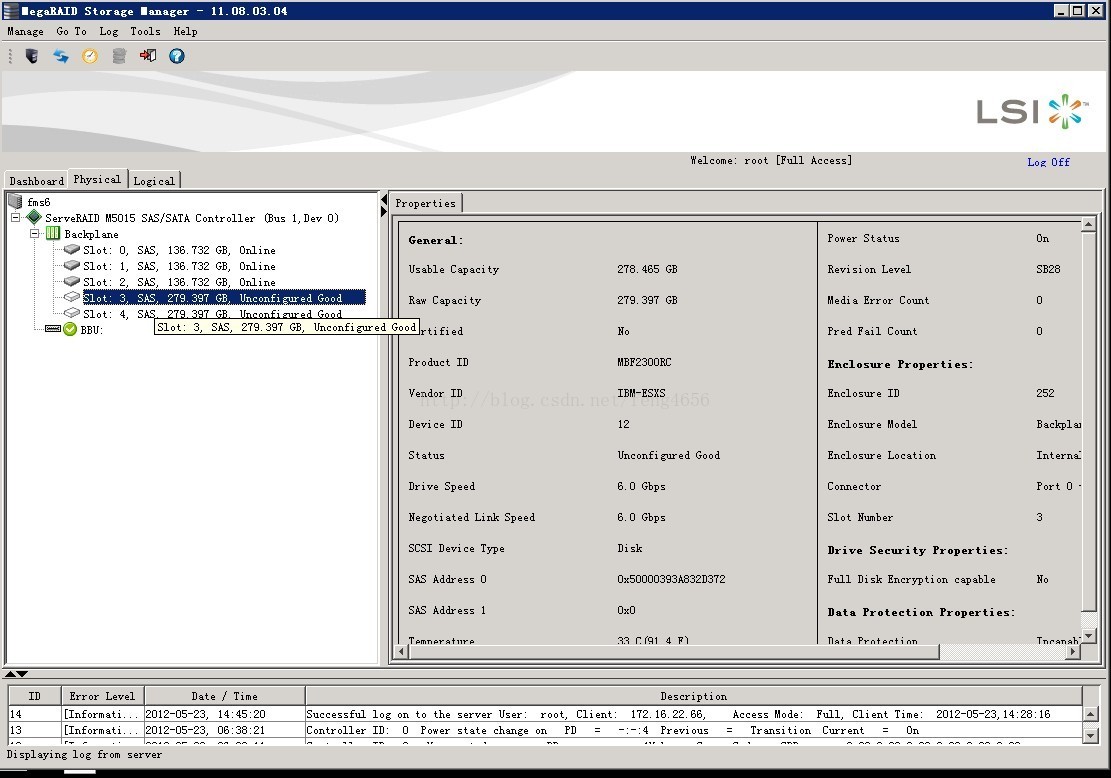Viewport: 1111px width, 778px height.
Task: Select log row with ID 13
Action: (x=545, y=730)
